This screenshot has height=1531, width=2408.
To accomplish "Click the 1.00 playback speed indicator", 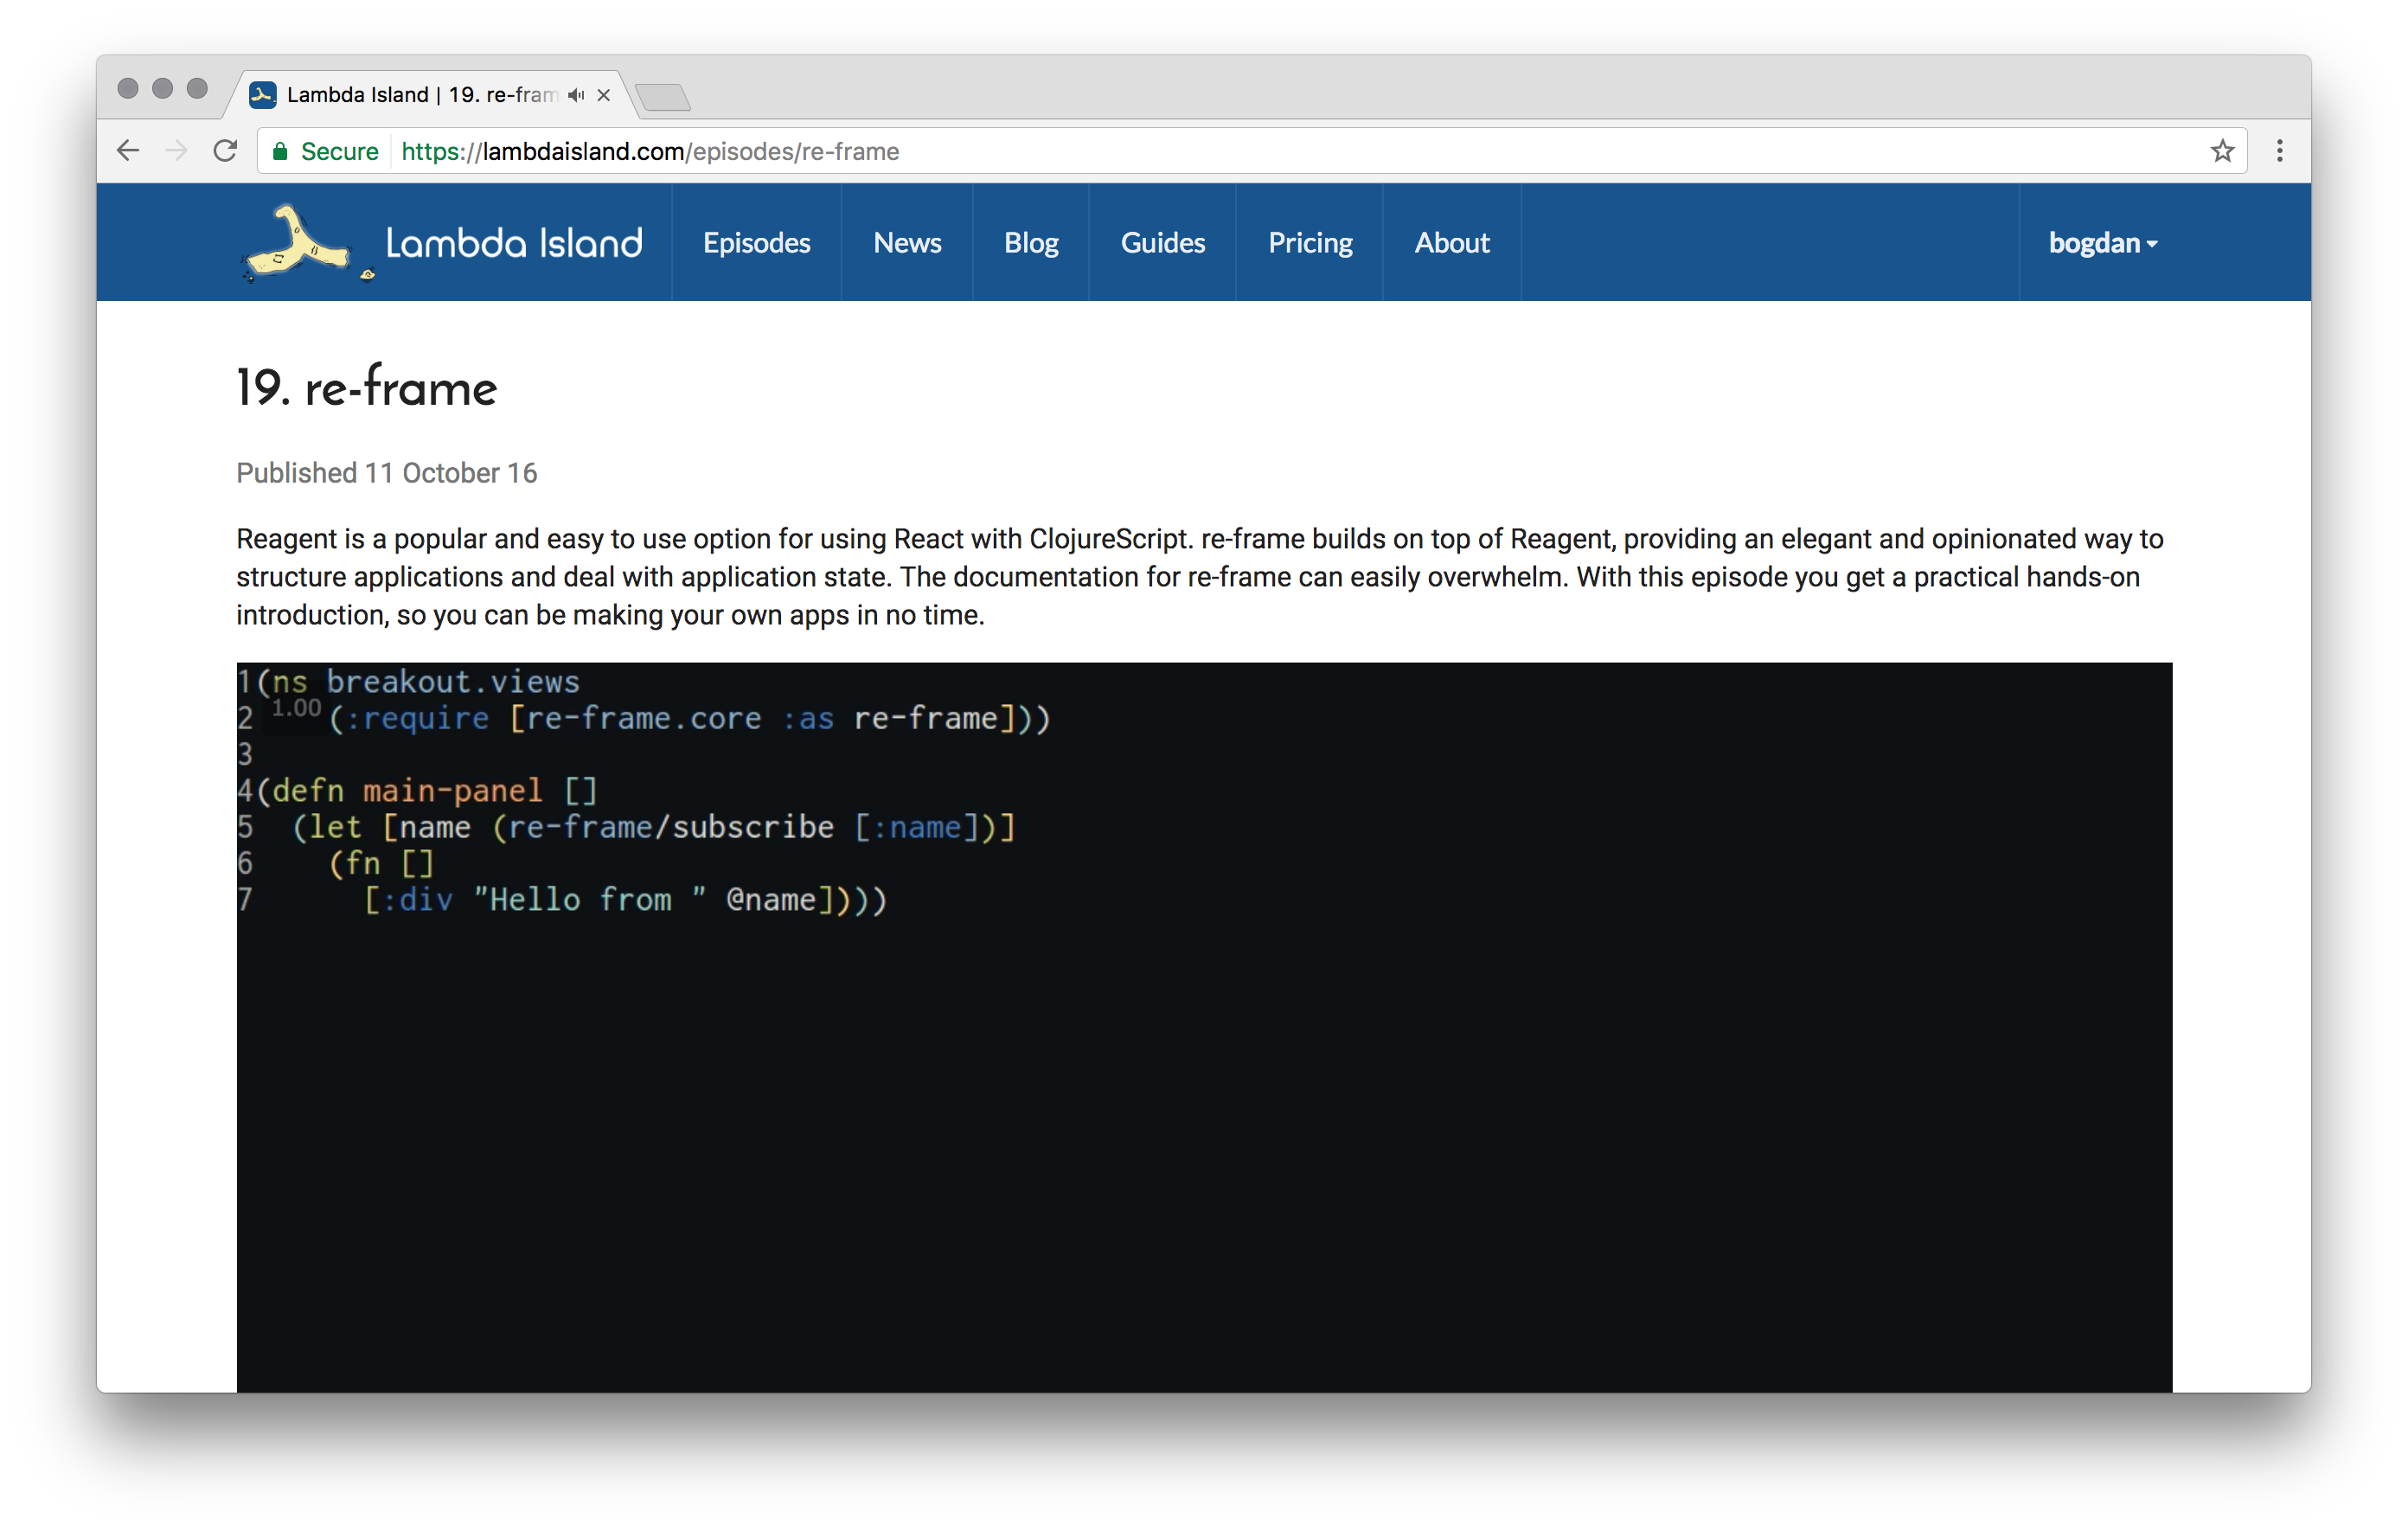I will point(296,709).
